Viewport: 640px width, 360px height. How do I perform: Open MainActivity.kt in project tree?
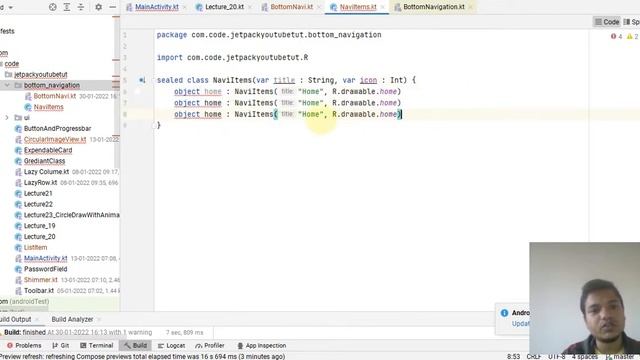(45, 258)
